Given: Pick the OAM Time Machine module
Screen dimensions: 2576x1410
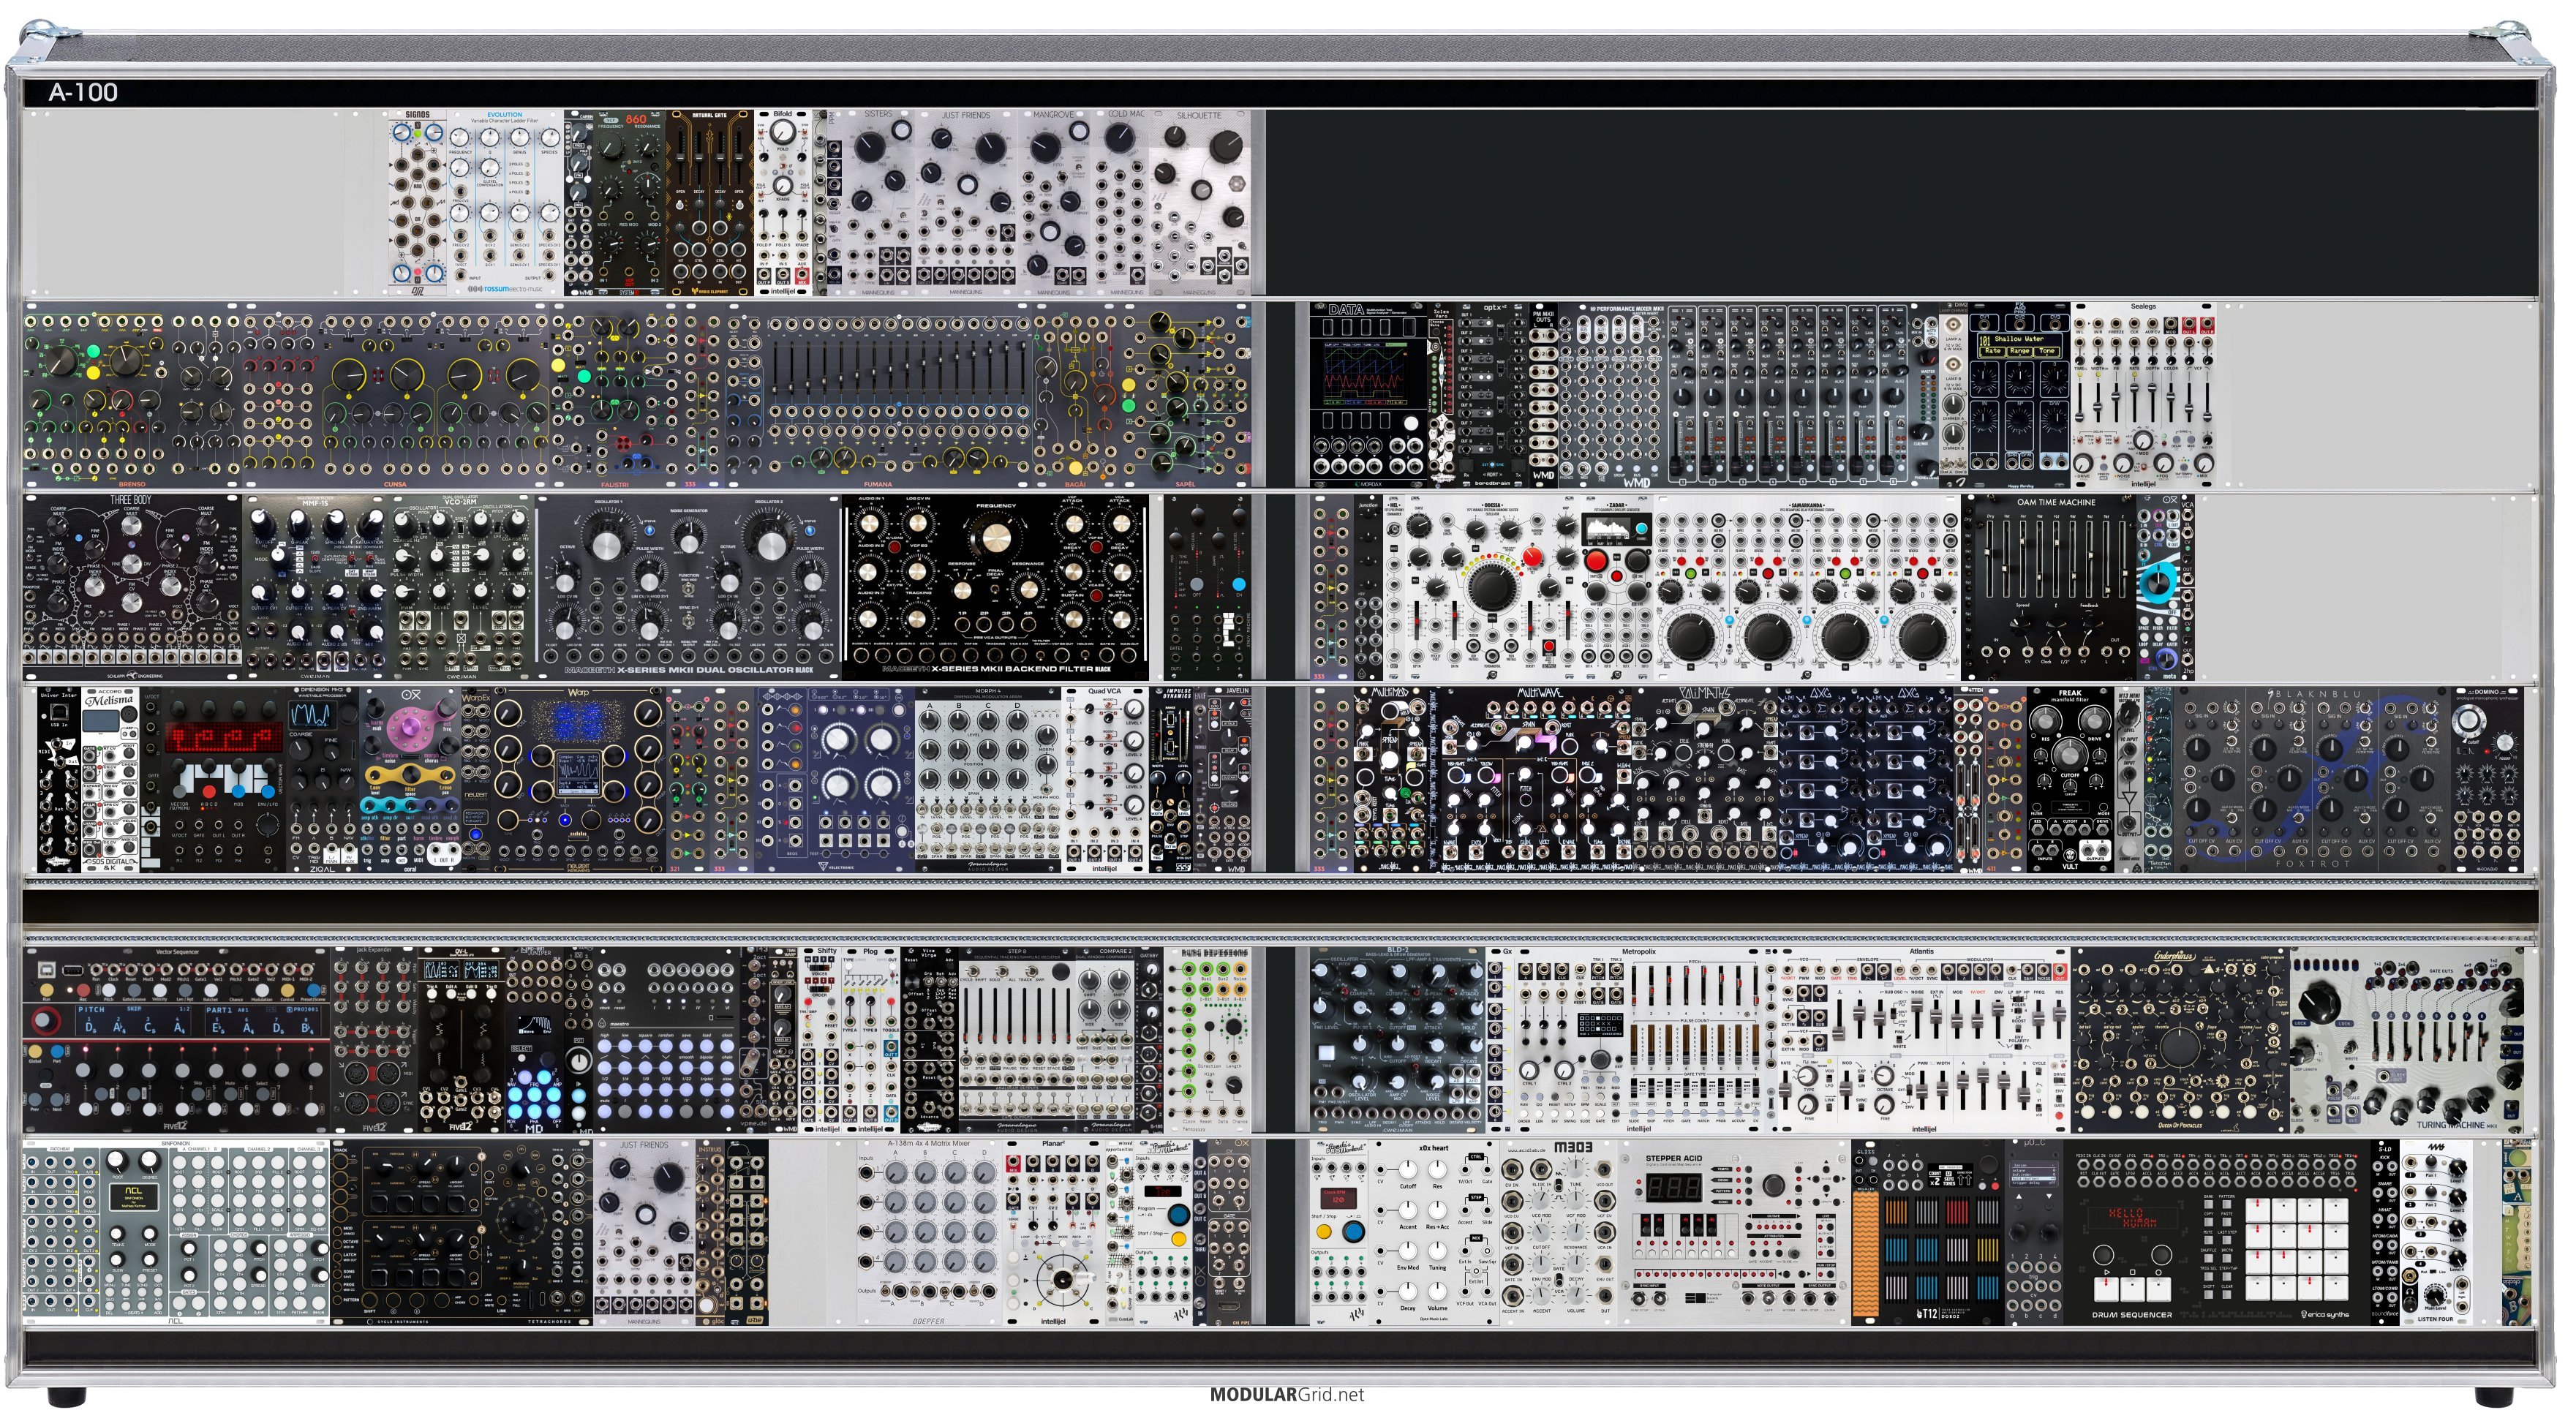Looking at the screenshot, I should pos(2049,588).
